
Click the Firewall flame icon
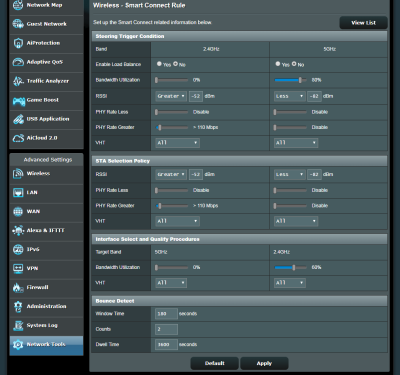[18, 287]
